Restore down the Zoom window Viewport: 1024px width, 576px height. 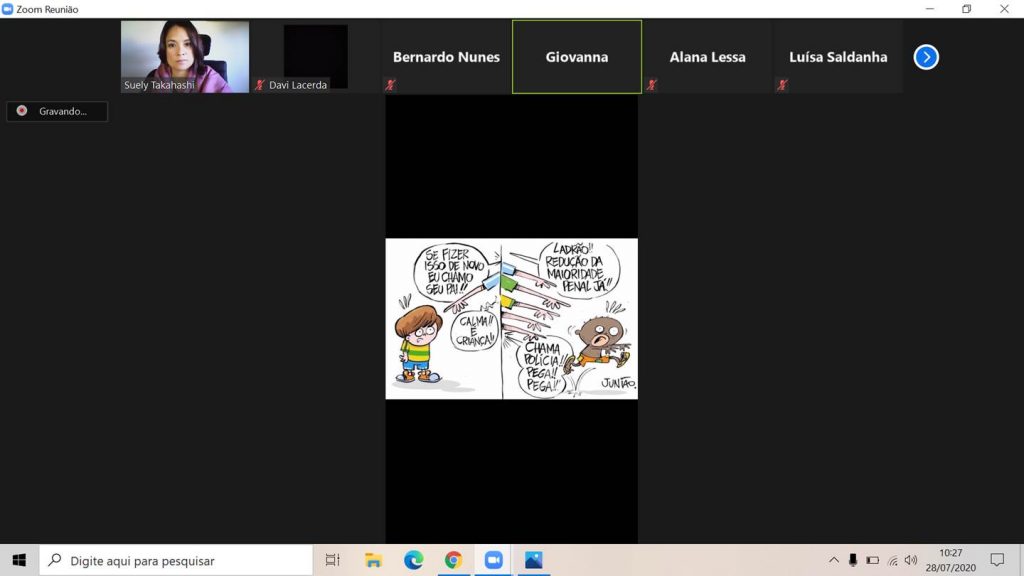(967, 8)
